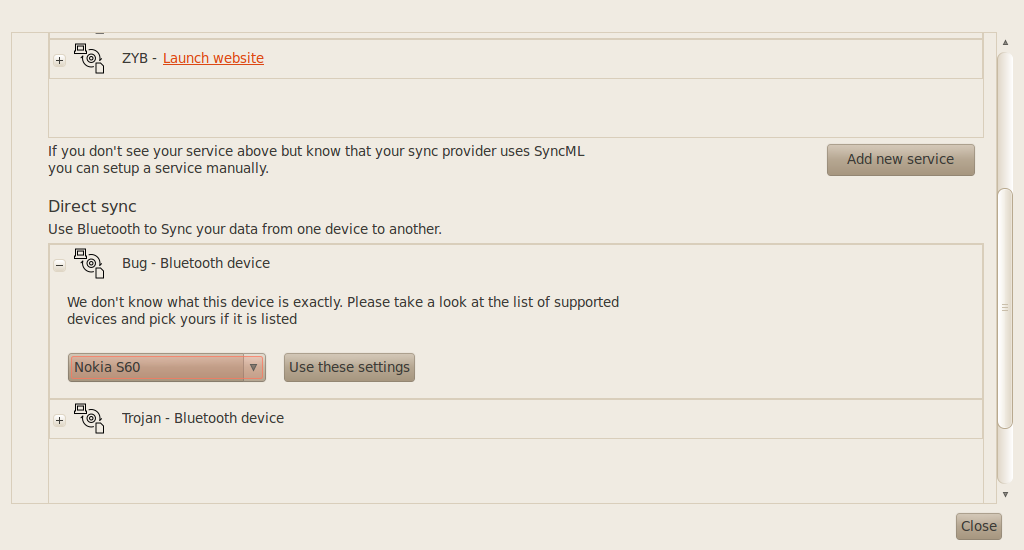The width and height of the screenshot is (1024, 550).
Task: Open the Nokia S60 device dropdown
Action: coord(157,367)
